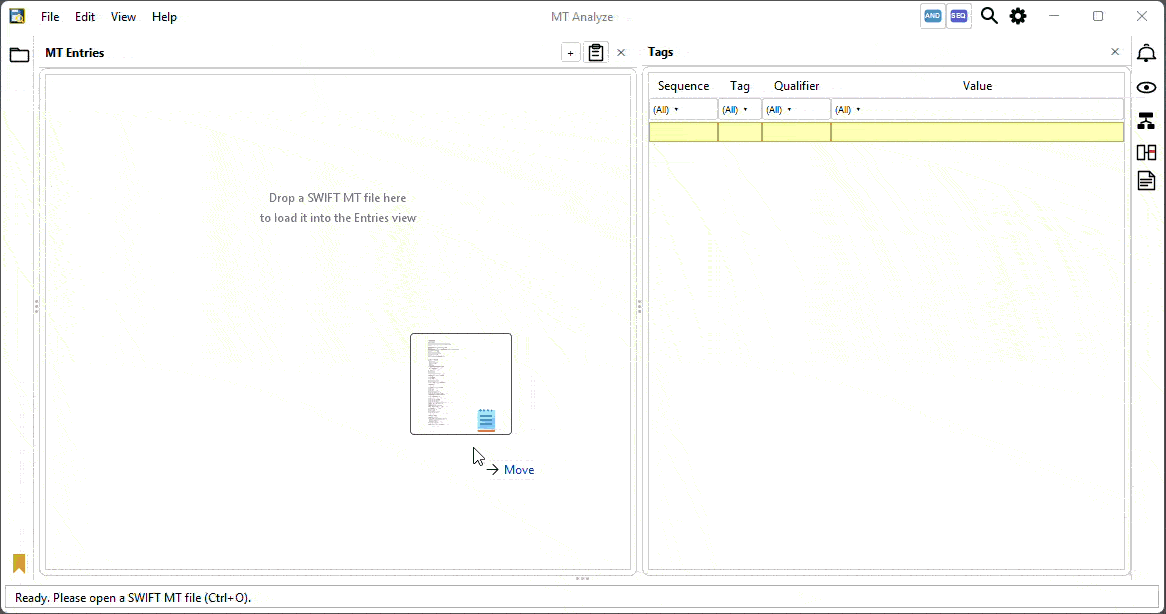Open settings with the gear icon

point(1018,16)
